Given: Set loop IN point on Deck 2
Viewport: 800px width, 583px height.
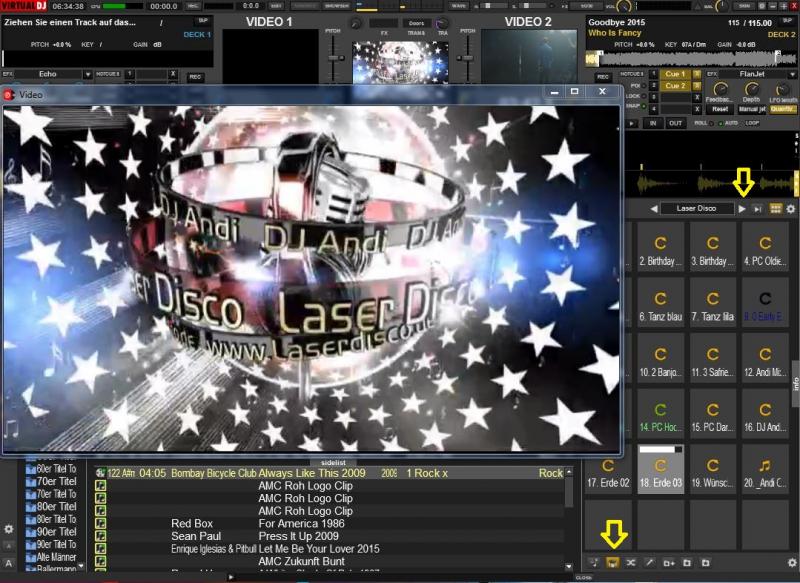Looking at the screenshot, I should click(653, 123).
